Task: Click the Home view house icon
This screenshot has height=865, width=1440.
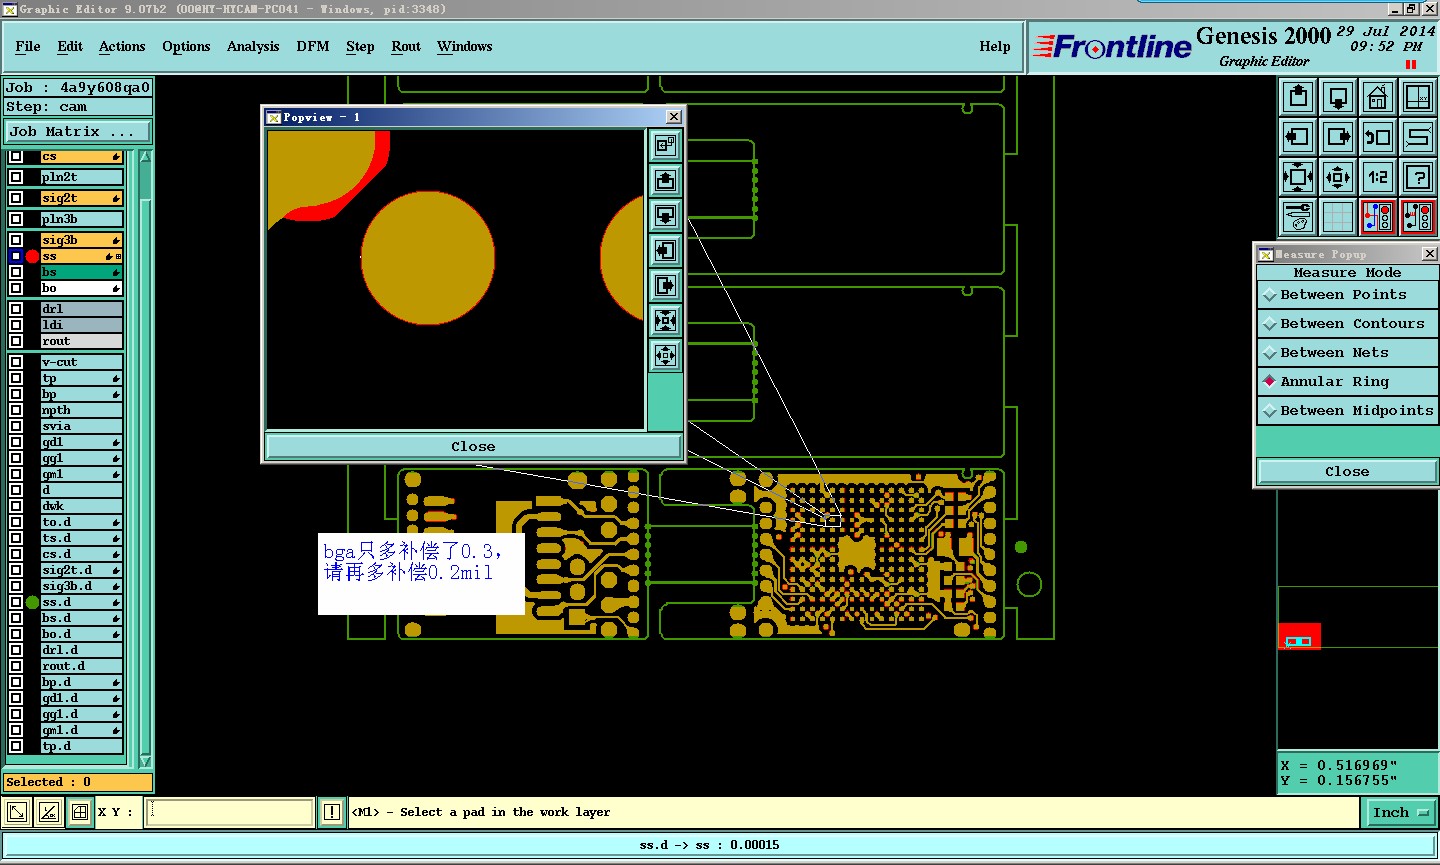Action: [1378, 97]
